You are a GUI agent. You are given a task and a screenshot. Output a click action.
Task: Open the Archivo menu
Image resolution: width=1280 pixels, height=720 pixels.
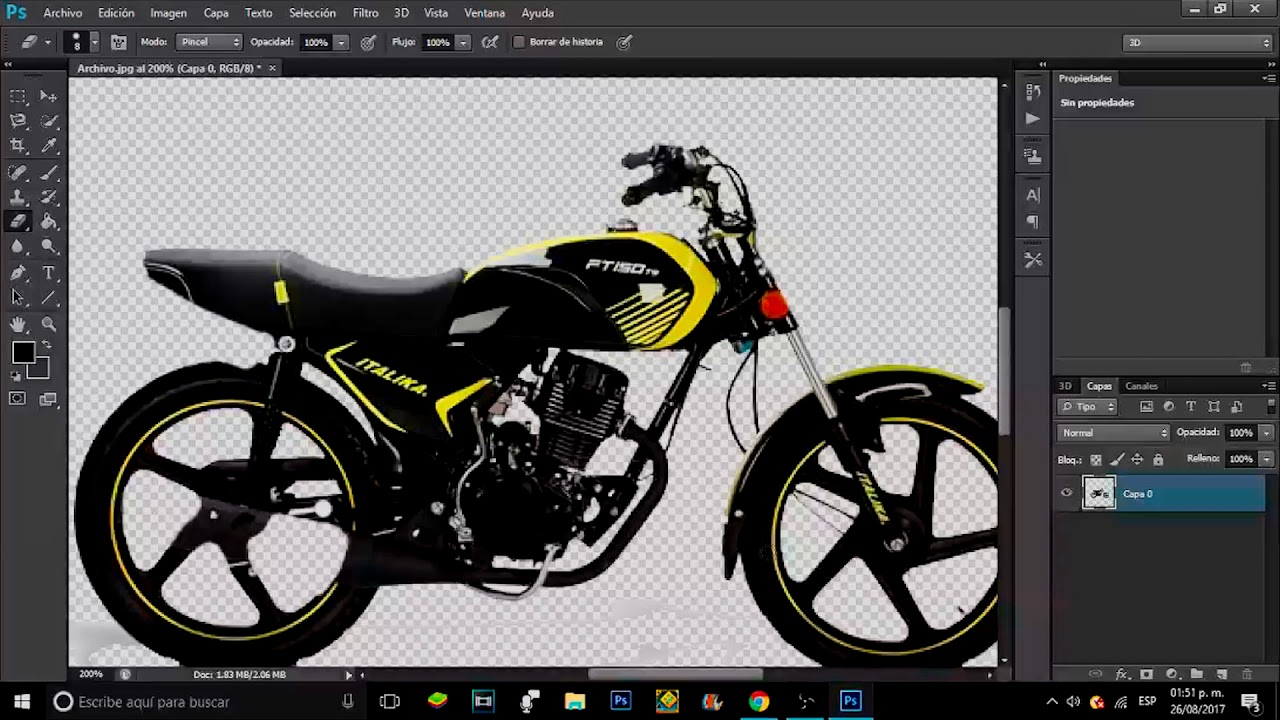point(63,13)
